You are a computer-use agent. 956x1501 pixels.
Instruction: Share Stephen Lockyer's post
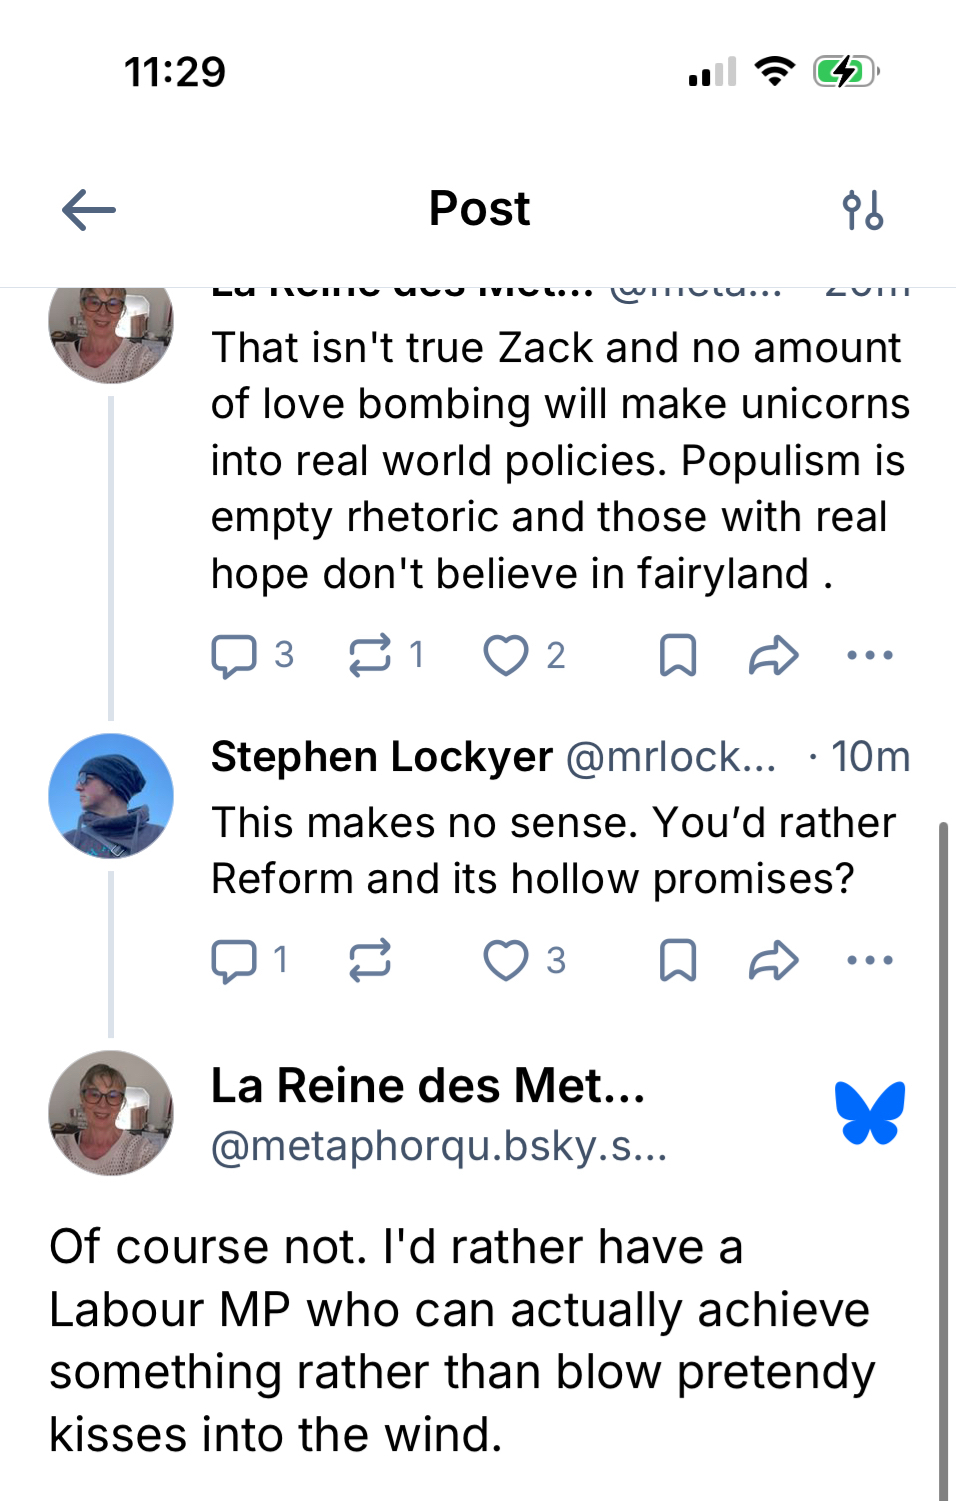point(773,961)
